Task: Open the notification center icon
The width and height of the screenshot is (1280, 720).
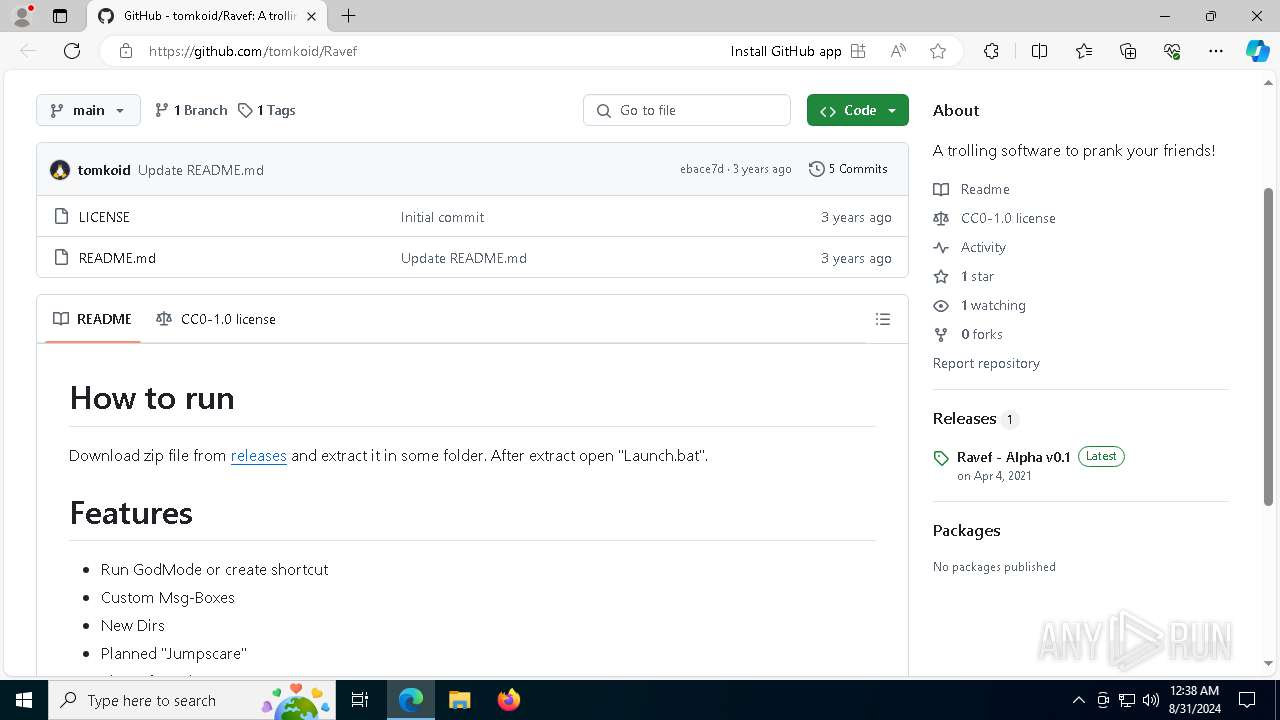Action: point(1247,700)
